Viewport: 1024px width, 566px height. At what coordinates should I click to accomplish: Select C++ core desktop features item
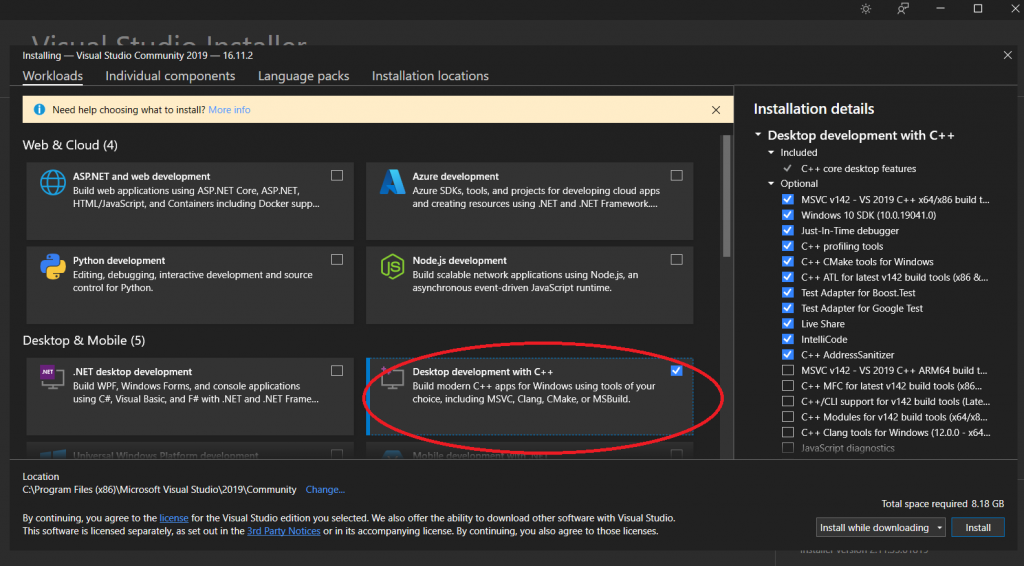858,168
